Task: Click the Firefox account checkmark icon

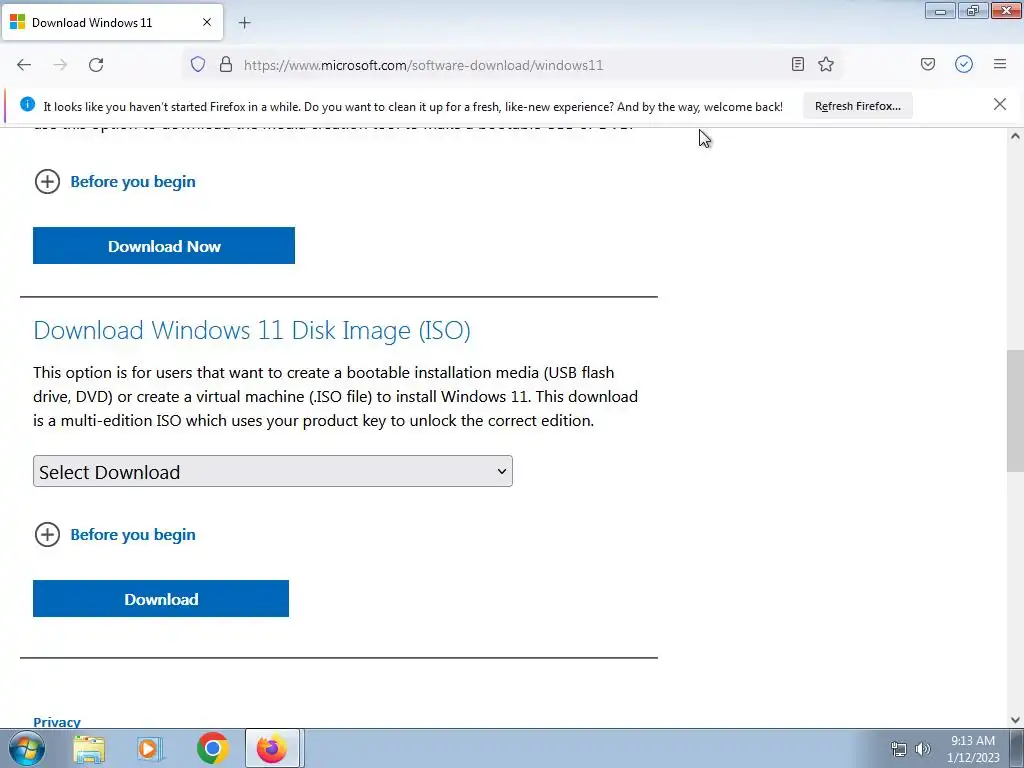Action: (964, 64)
